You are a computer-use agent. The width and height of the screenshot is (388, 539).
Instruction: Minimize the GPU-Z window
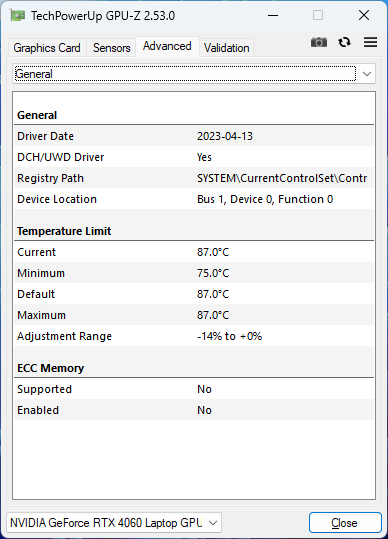(273, 15)
